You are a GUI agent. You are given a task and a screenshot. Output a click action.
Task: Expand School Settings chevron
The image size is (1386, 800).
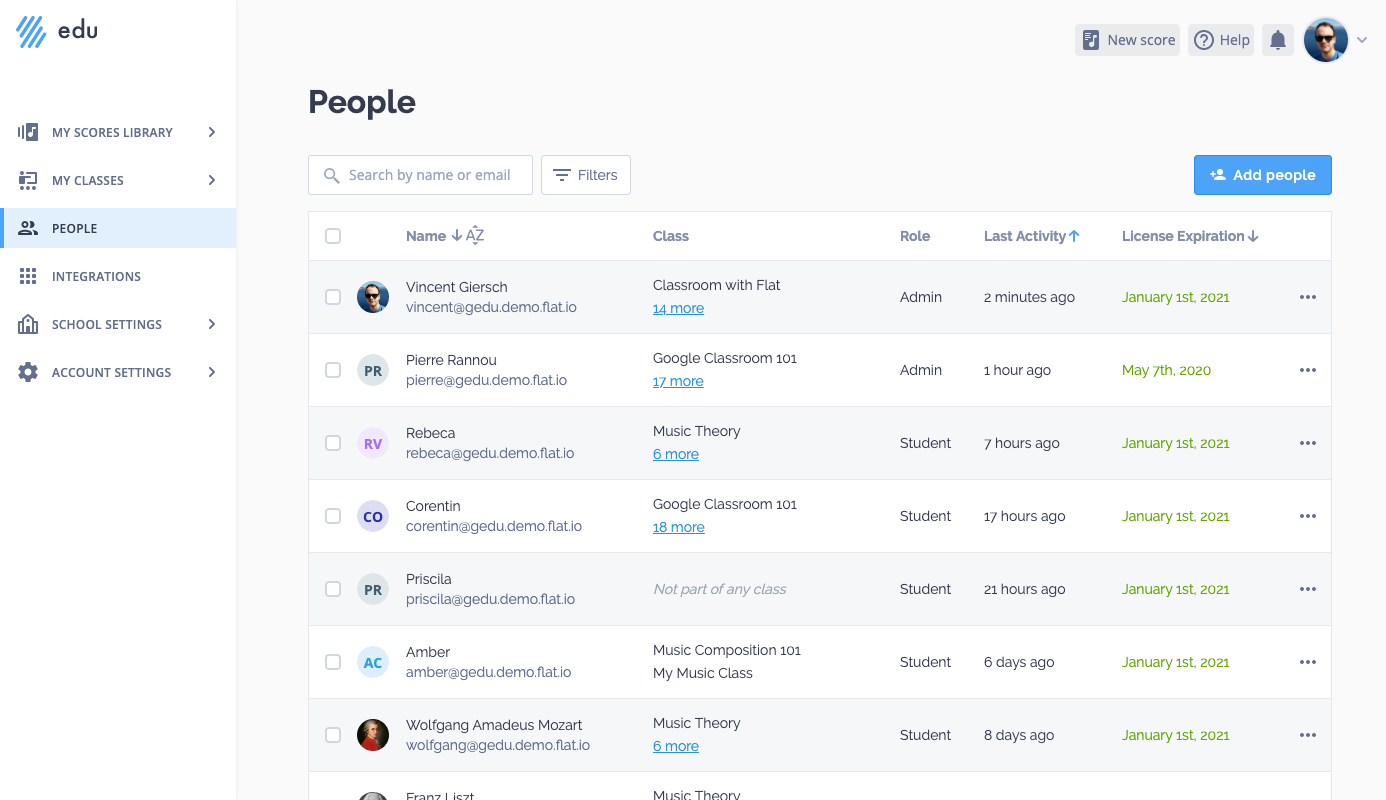[212, 324]
